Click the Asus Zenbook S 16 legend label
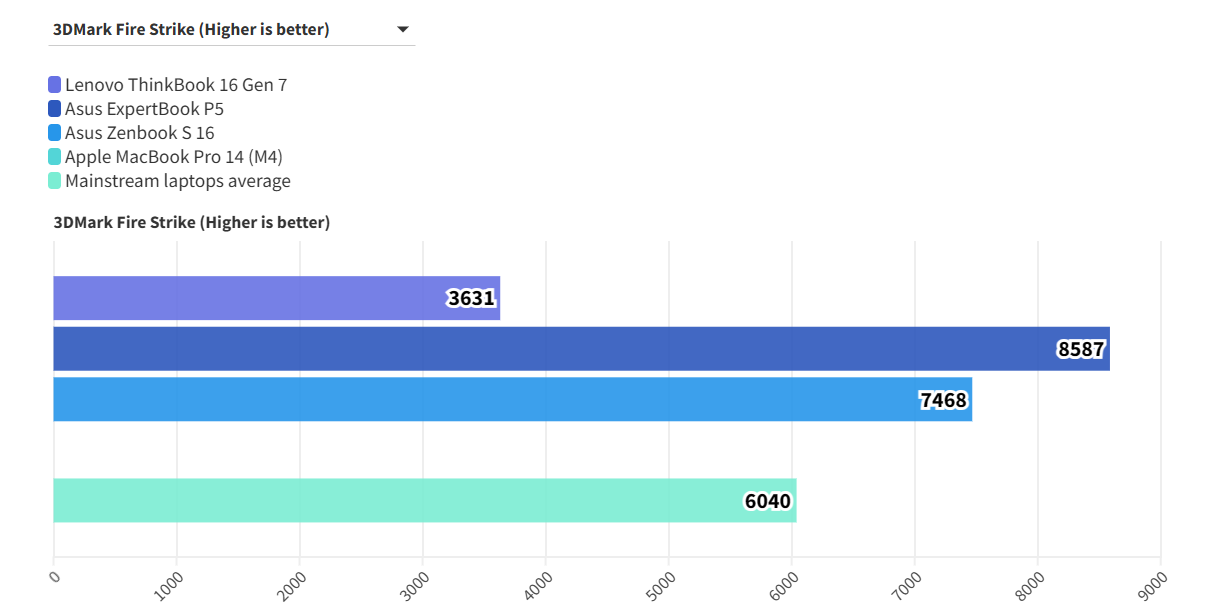The height and width of the screenshot is (613, 1224). pos(139,133)
